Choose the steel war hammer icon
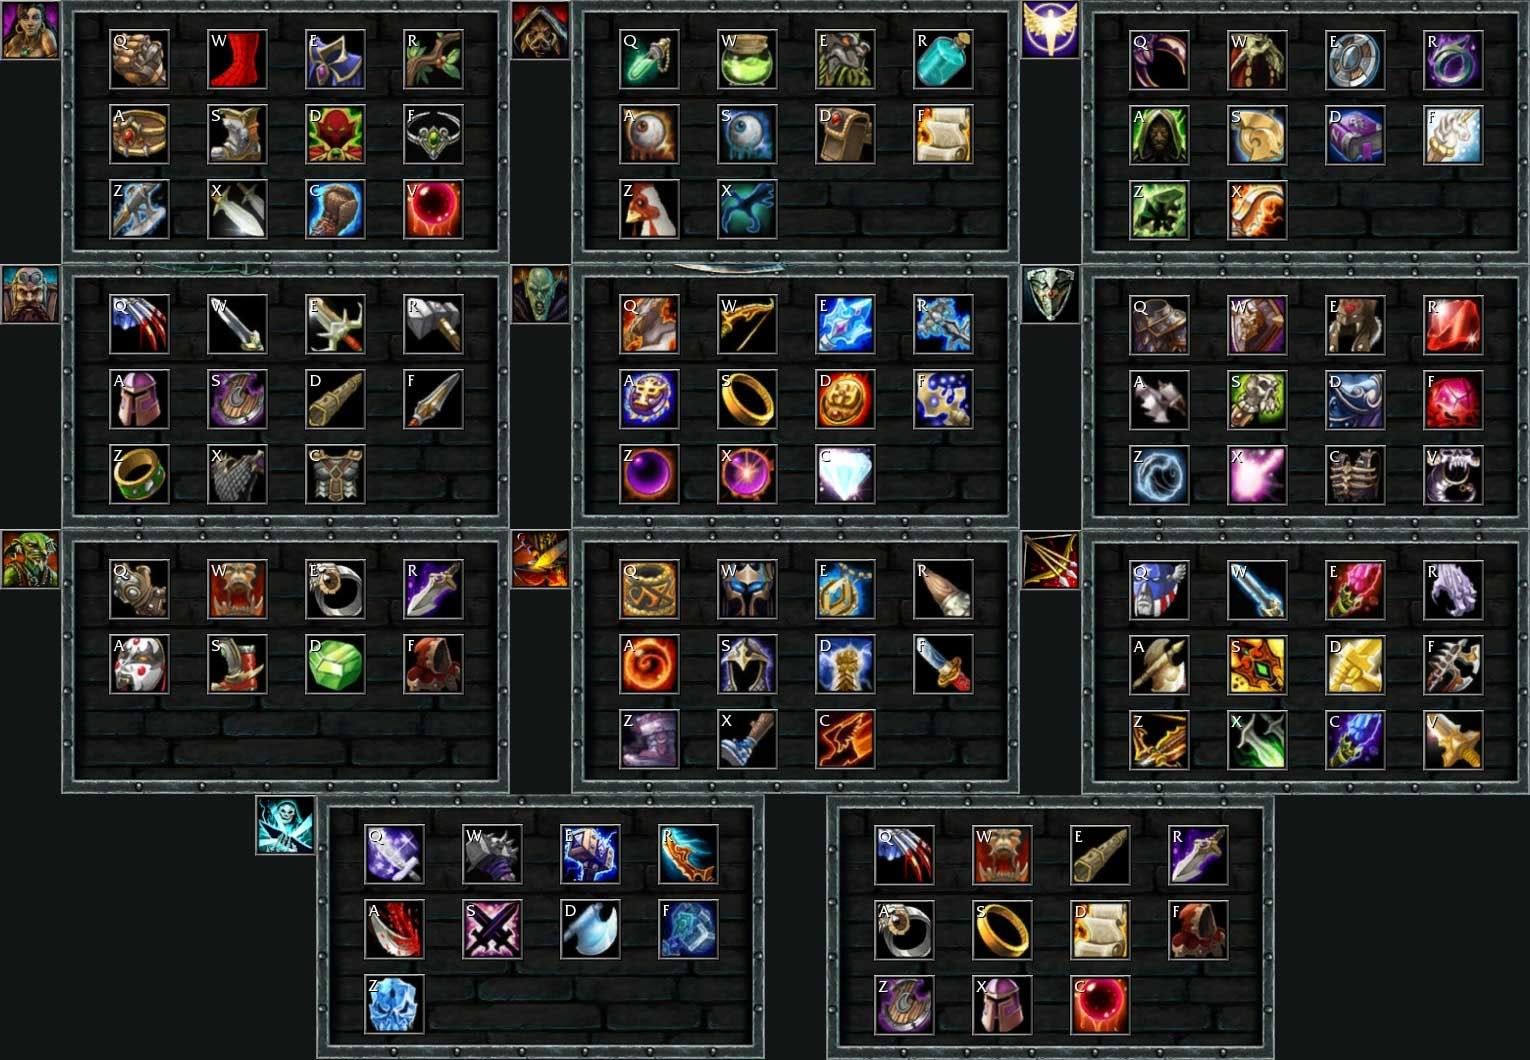The image size is (1530, 1060). (433, 324)
